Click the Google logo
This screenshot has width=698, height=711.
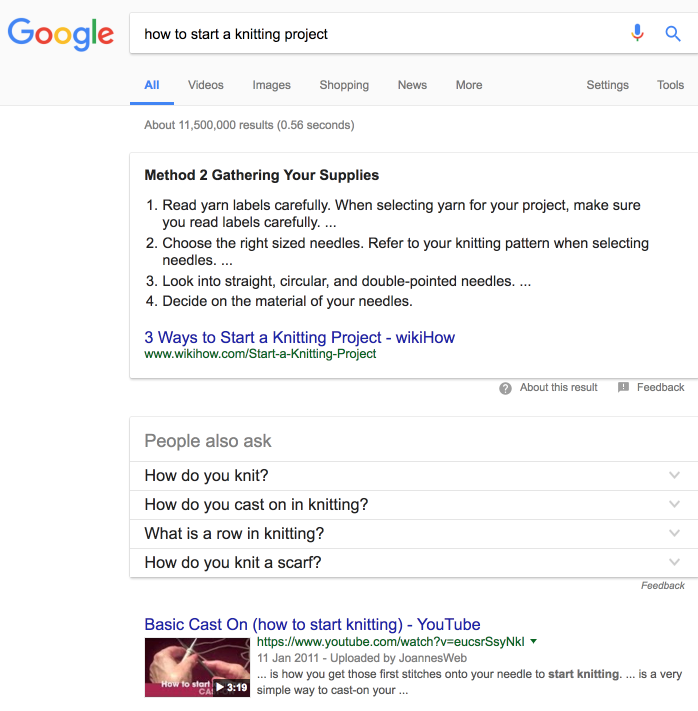pyautogui.click(x=61, y=34)
